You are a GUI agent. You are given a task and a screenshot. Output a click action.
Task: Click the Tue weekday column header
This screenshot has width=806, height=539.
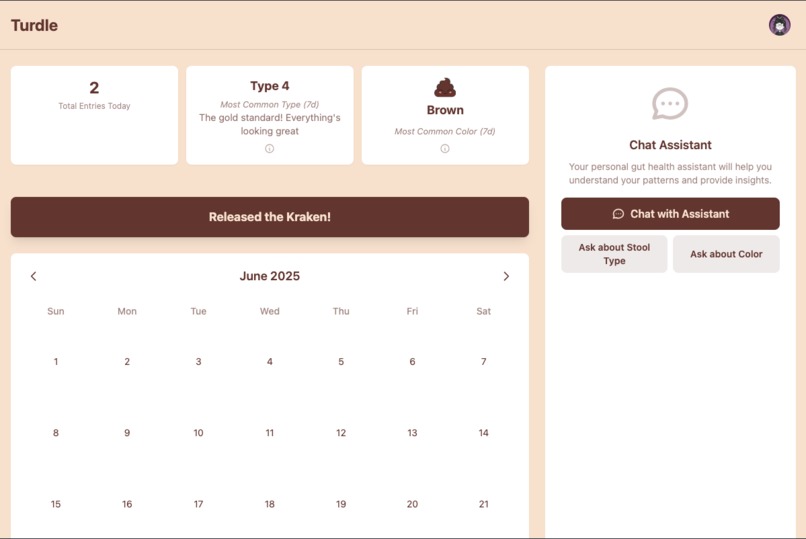pyautogui.click(x=198, y=311)
